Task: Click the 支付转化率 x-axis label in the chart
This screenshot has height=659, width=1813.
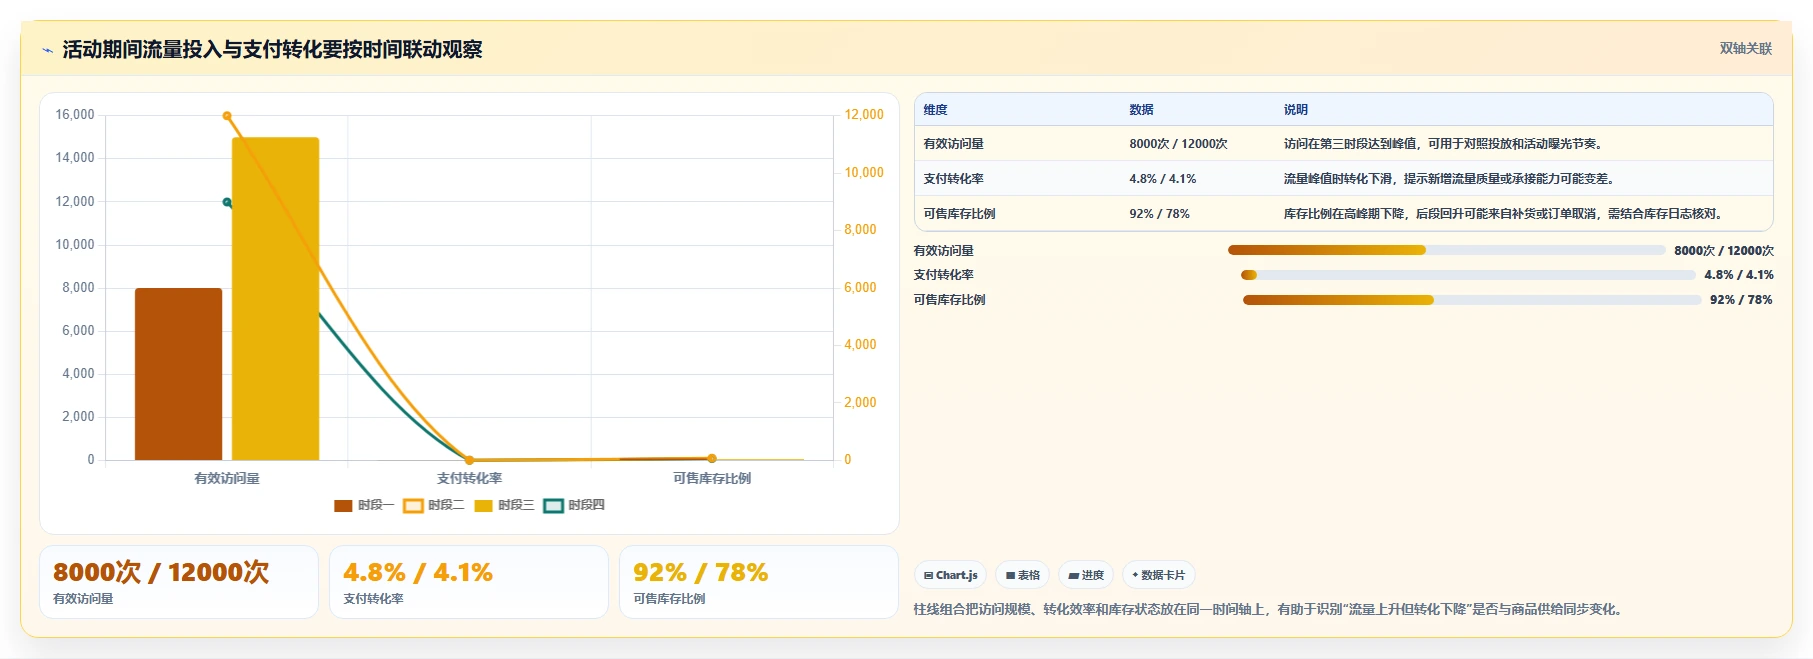Action: [x=470, y=479]
